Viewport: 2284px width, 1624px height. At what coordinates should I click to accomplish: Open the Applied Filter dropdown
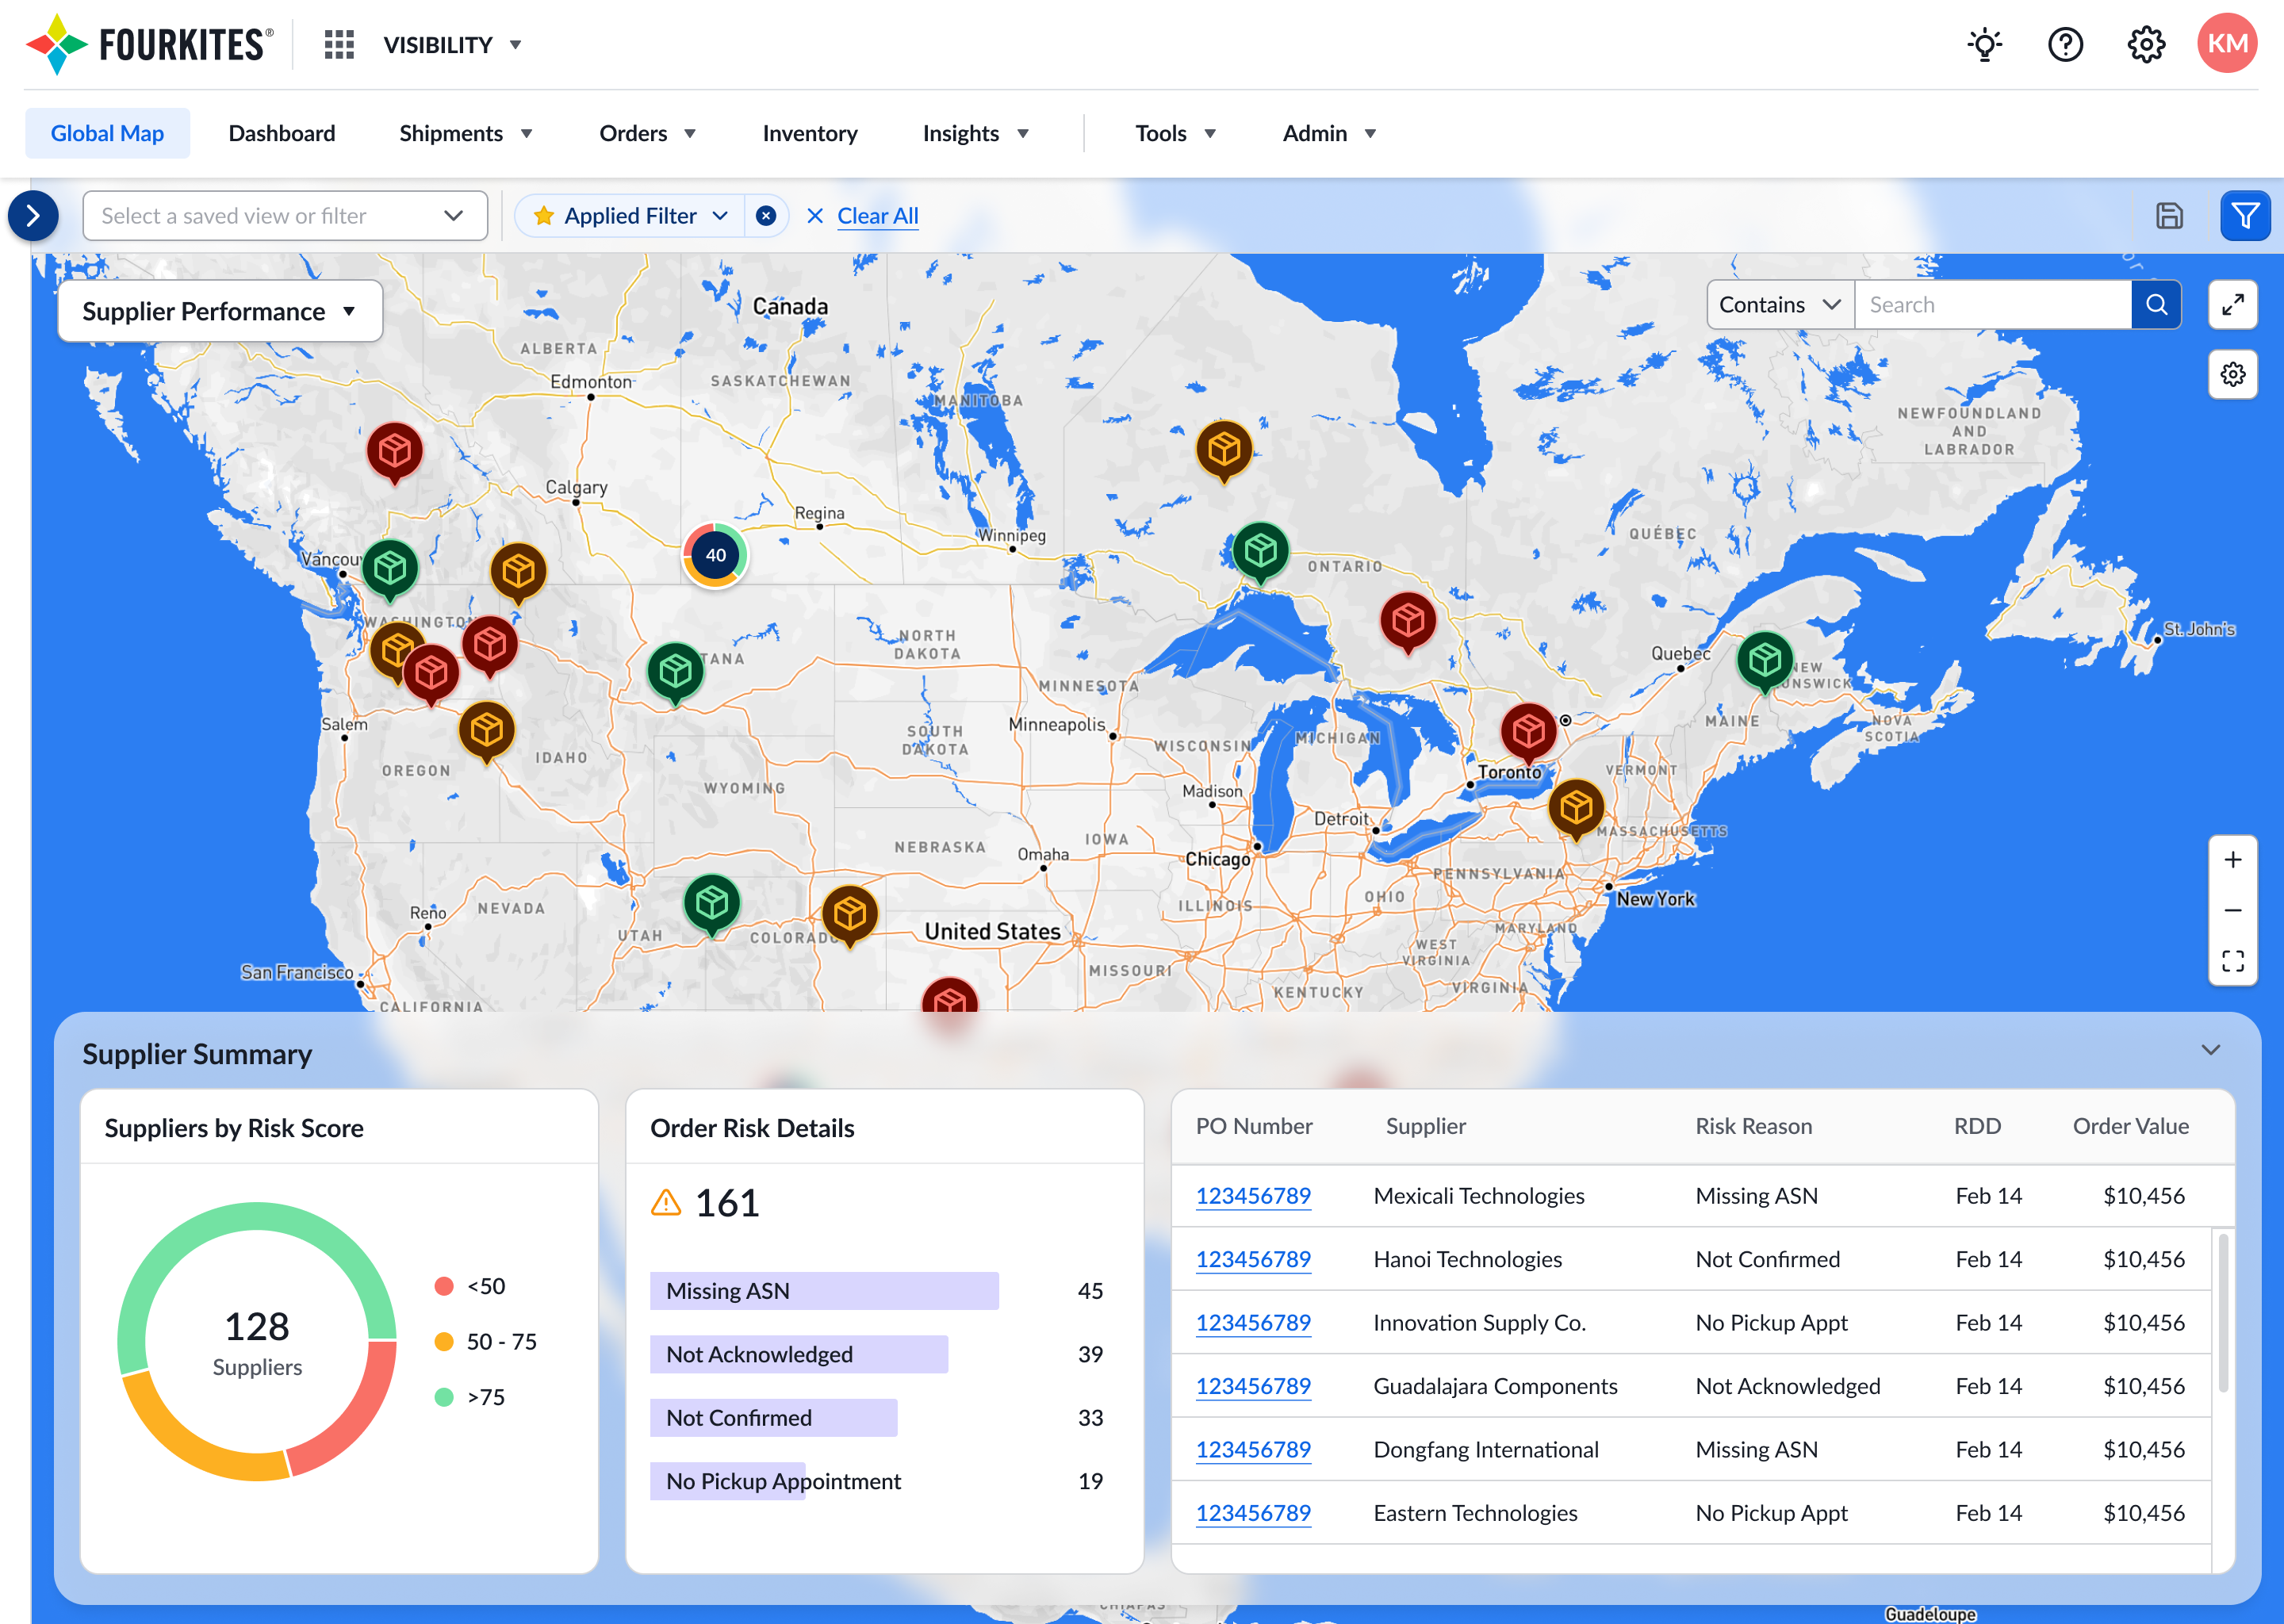(631, 216)
